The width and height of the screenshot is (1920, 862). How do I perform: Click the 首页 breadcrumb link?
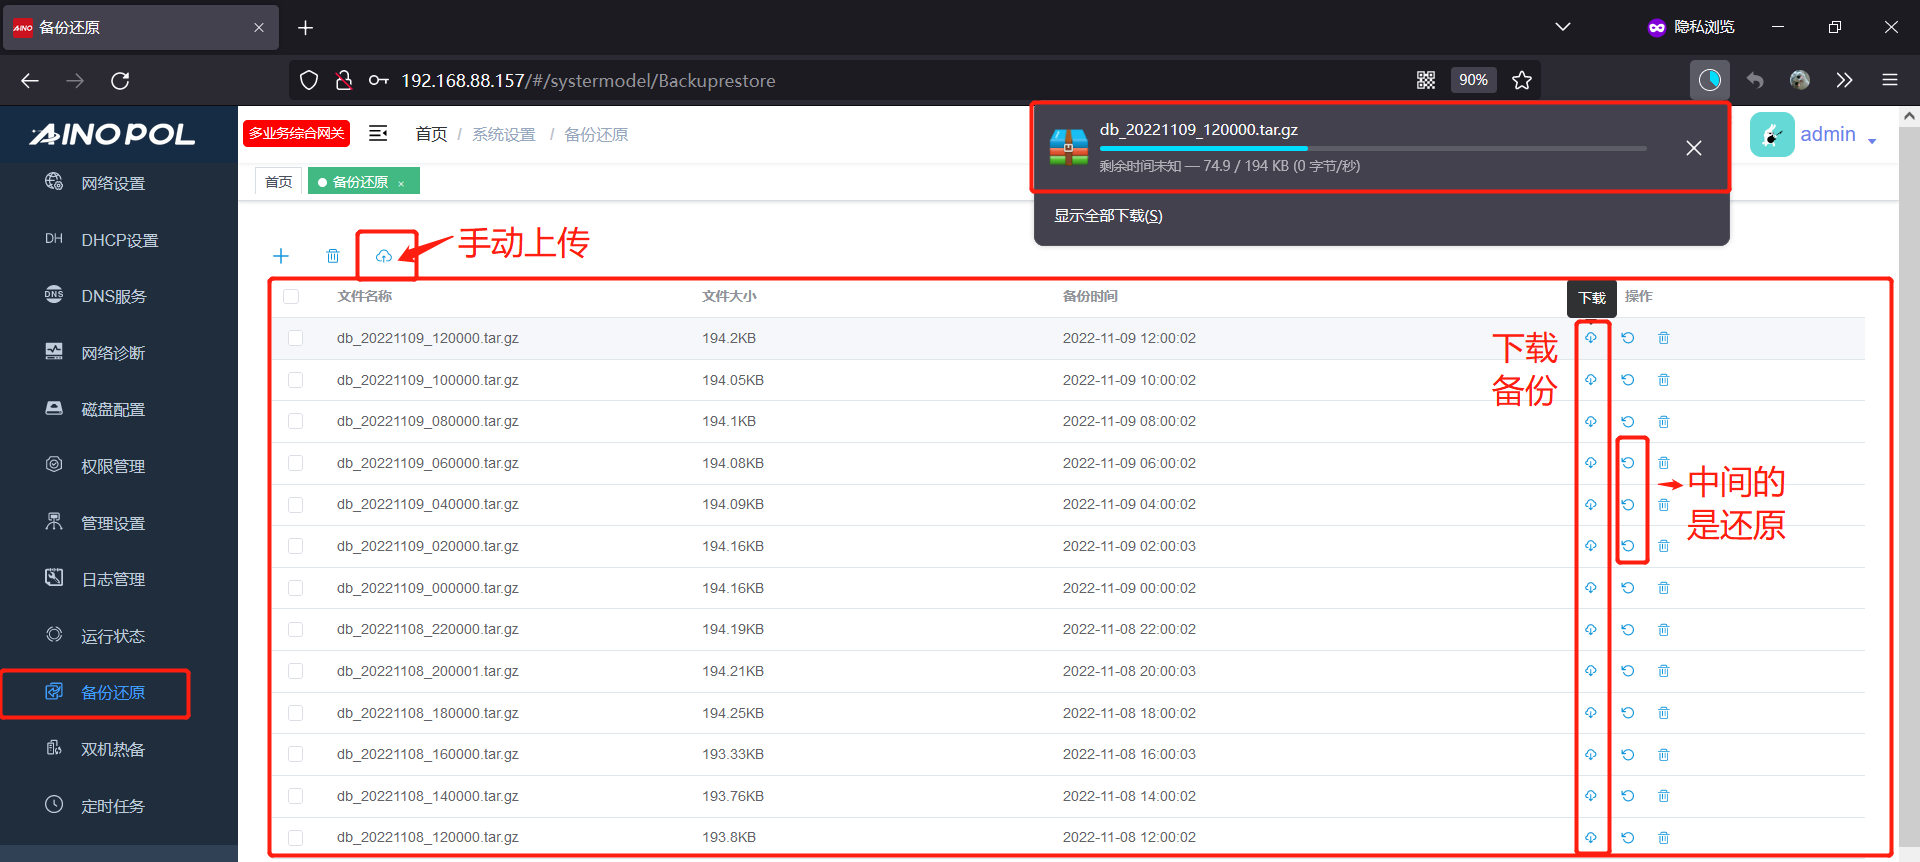(431, 134)
